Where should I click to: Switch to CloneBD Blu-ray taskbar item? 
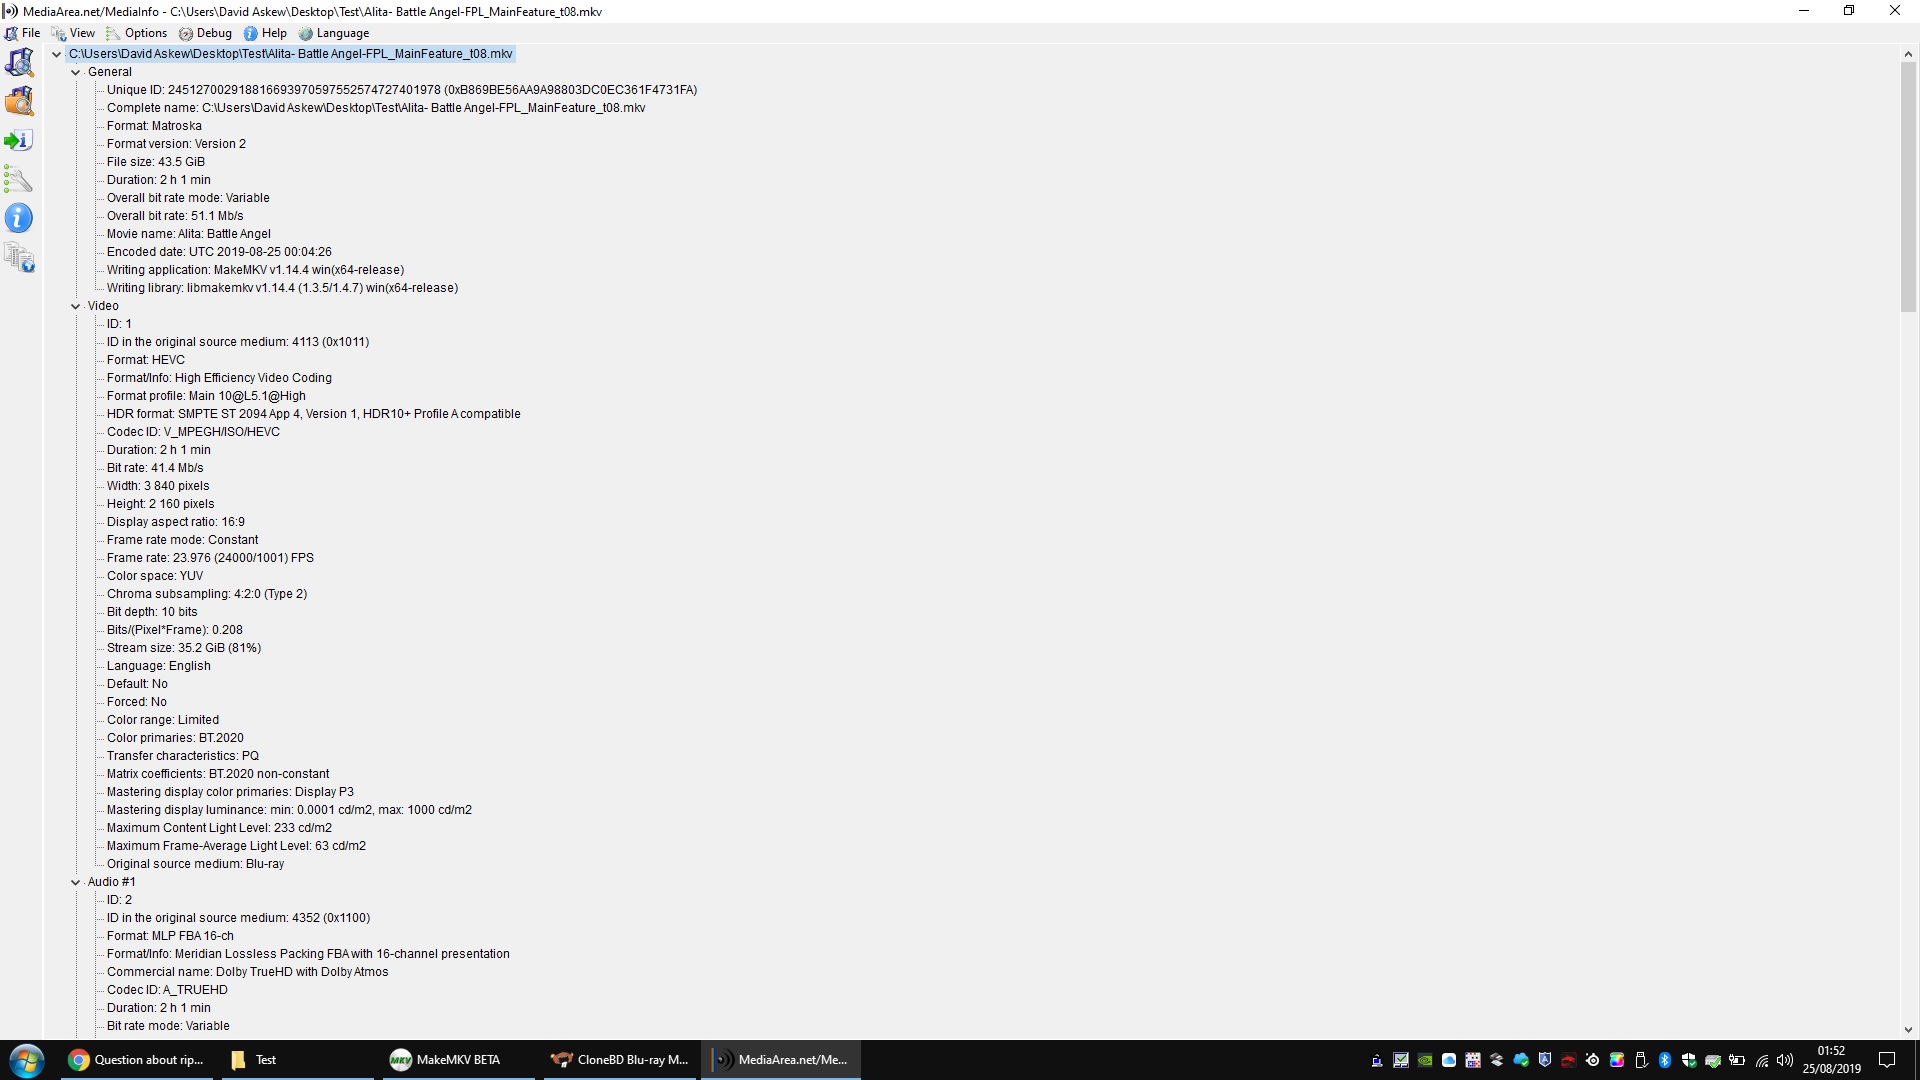(x=619, y=1060)
